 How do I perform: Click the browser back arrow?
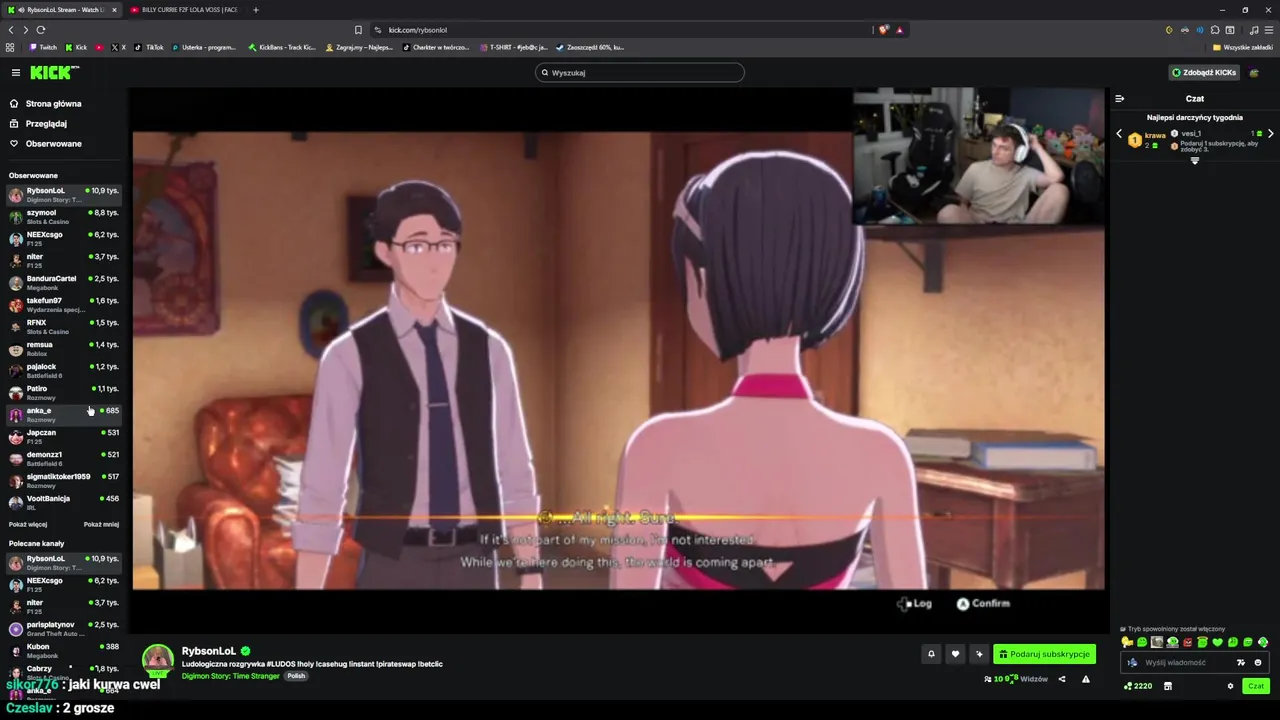(11, 30)
